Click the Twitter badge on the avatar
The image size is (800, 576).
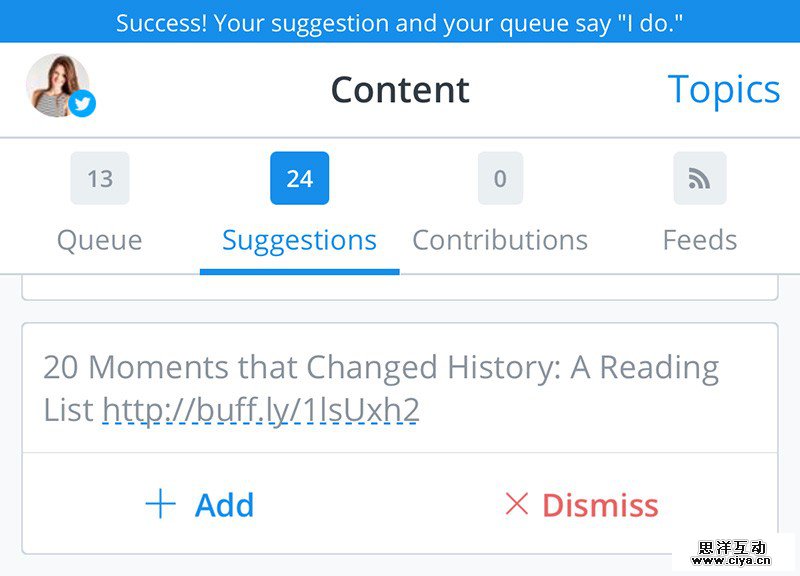[x=83, y=103]
